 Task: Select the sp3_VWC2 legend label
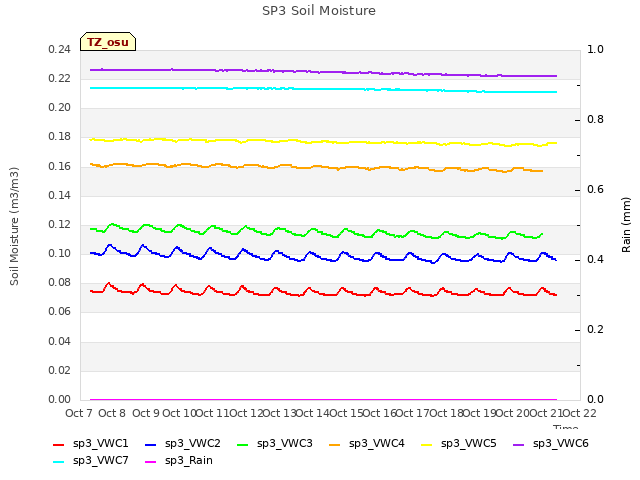(x=193, y=444)
